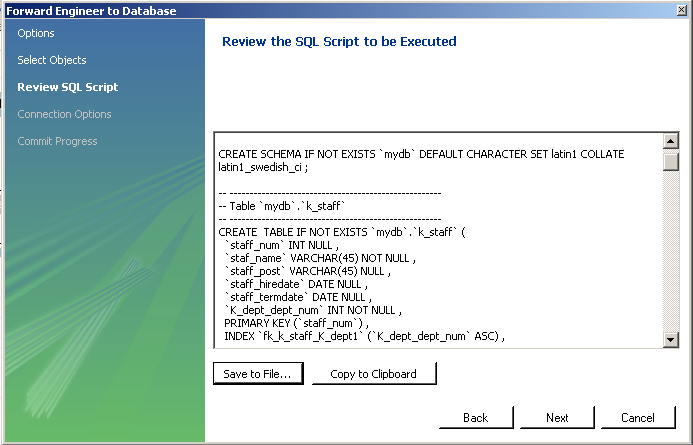This screenshot has height=445, width=693.
Task: Save the SQL script to a file
Action: [258, 373]
